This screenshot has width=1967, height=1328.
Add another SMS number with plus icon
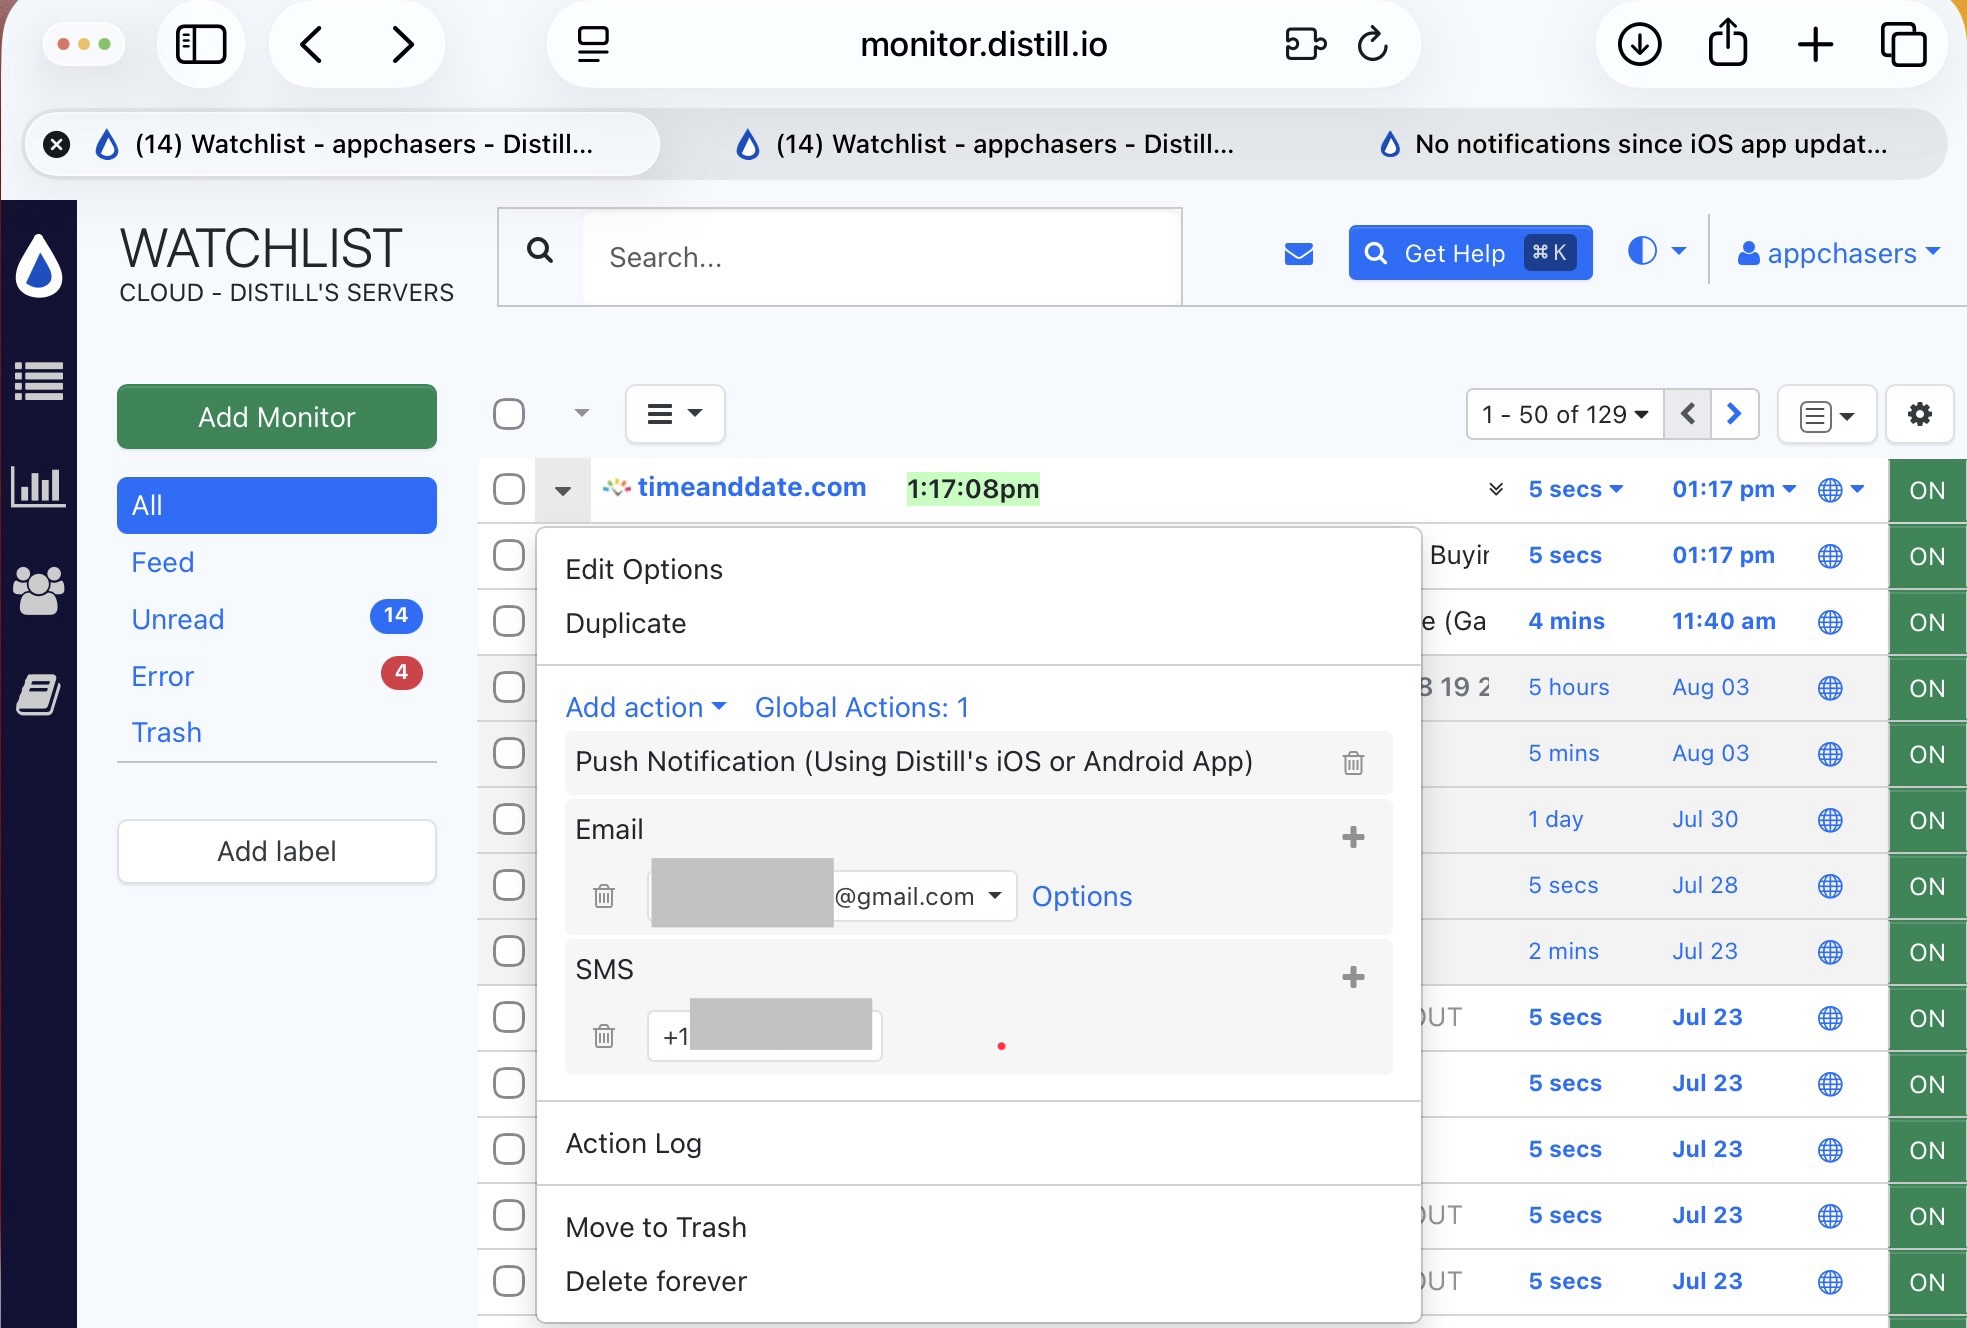[x=1353, y=977]
